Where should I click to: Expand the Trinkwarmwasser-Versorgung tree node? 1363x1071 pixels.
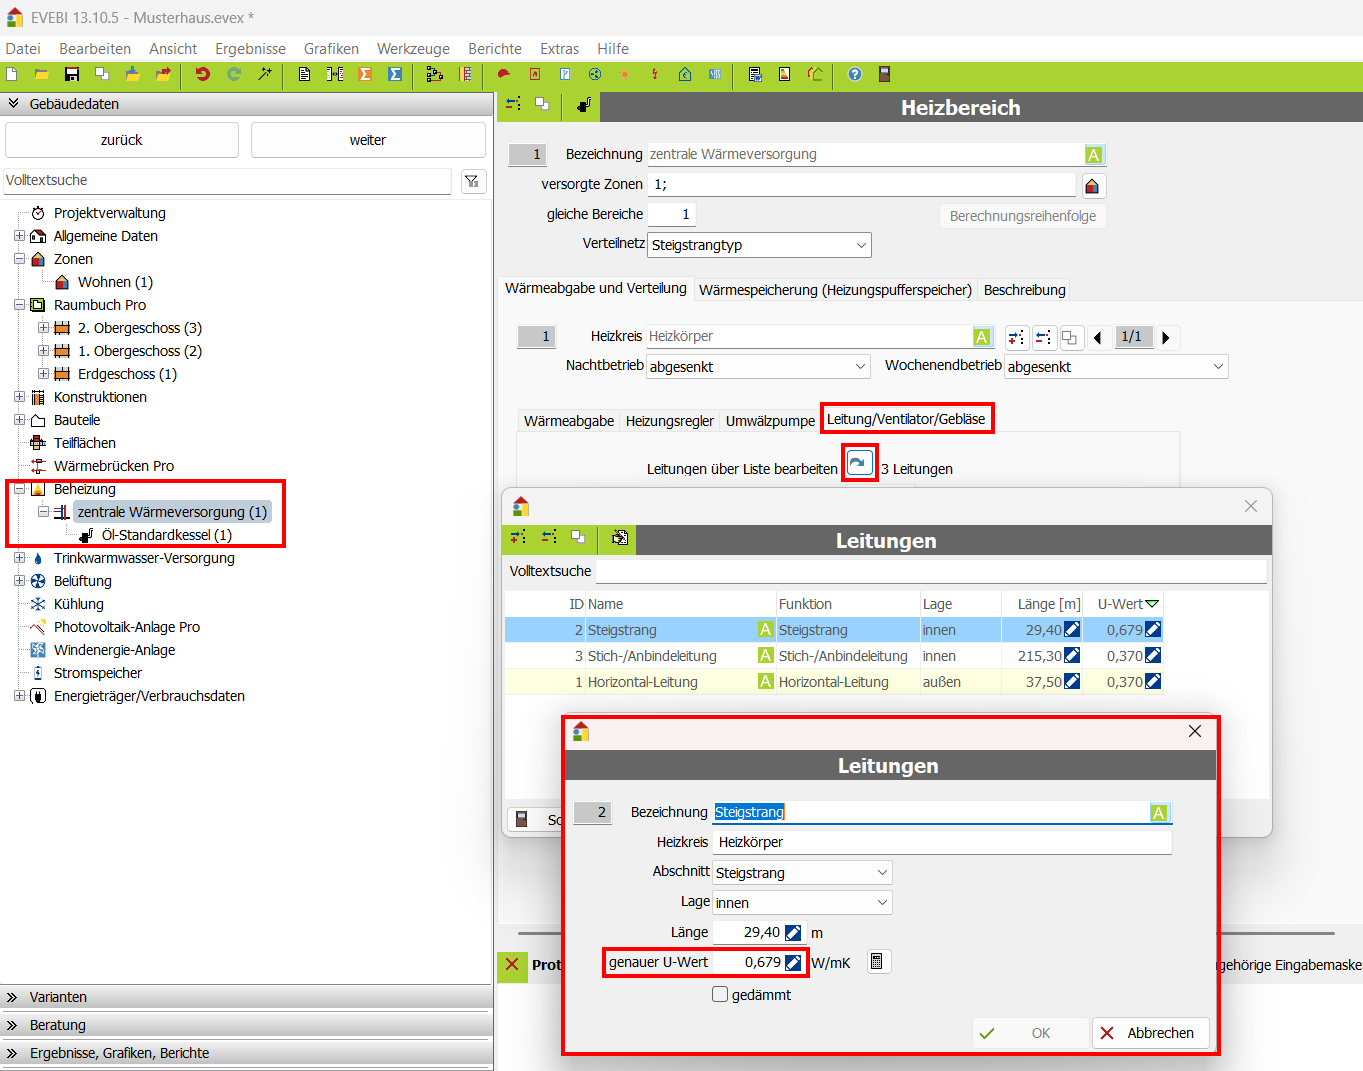coord(19,558)
